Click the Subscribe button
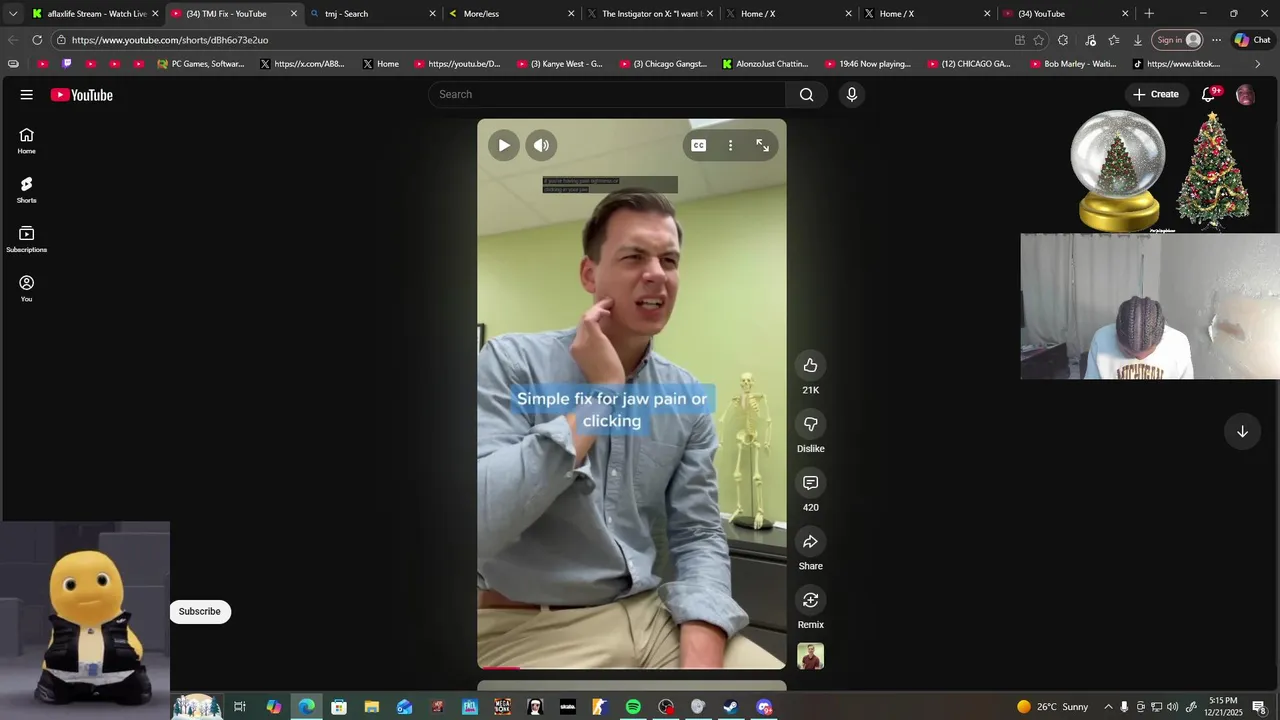 (200, 611)
